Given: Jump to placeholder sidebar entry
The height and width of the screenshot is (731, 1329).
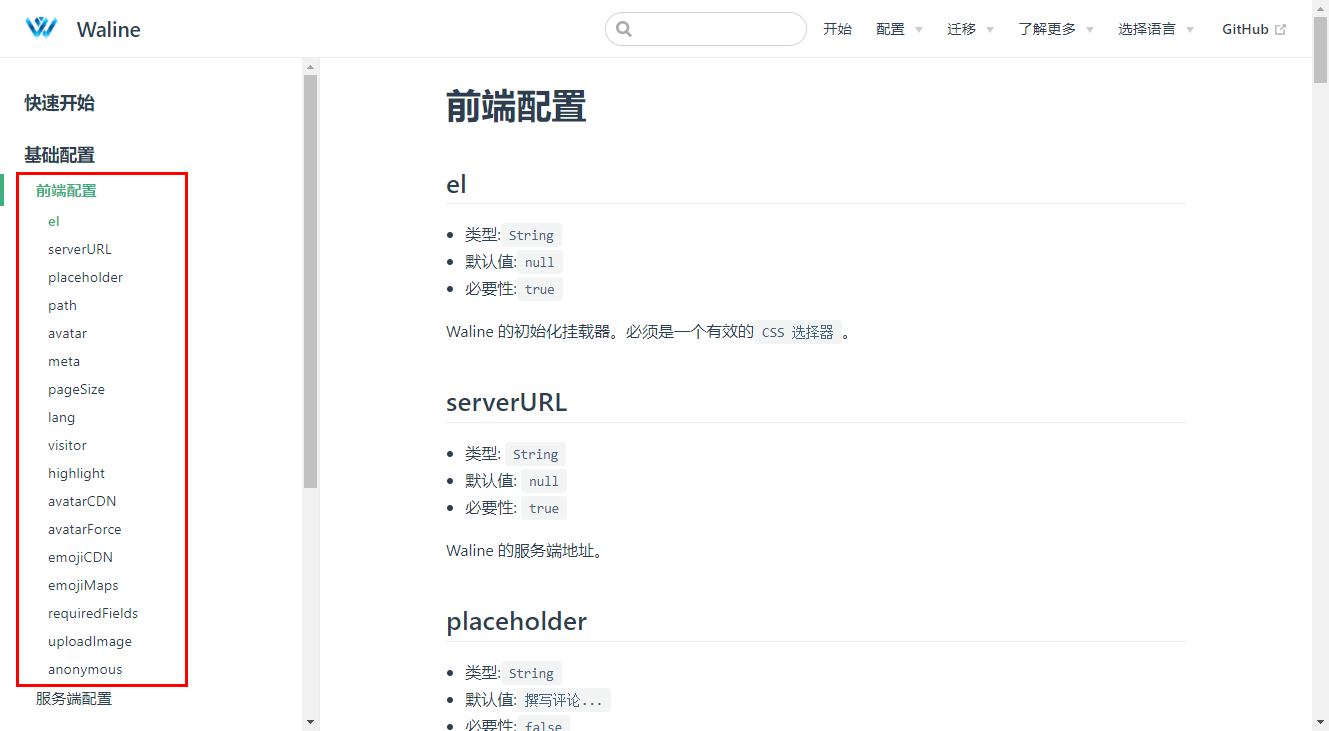Looking at the screenshot, I should (85, 277).
